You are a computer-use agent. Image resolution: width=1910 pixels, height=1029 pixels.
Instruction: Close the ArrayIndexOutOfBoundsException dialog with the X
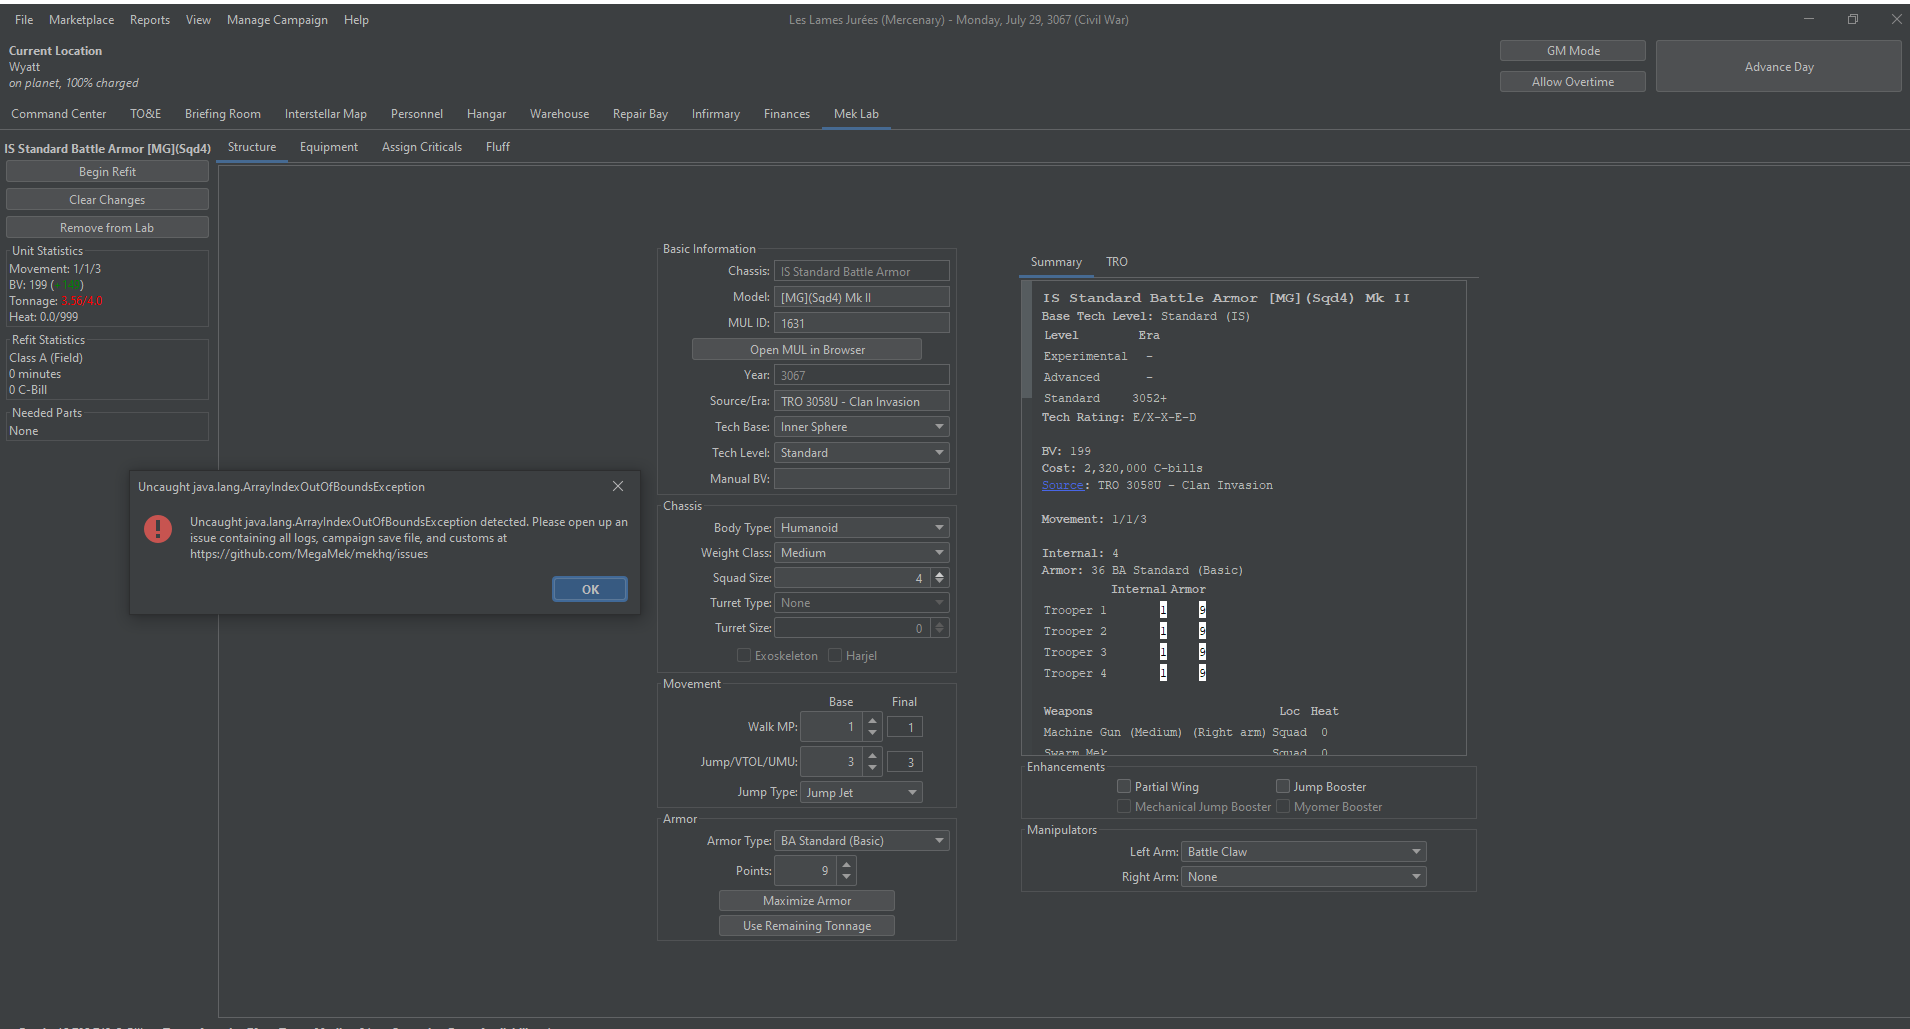coord(617,486)
